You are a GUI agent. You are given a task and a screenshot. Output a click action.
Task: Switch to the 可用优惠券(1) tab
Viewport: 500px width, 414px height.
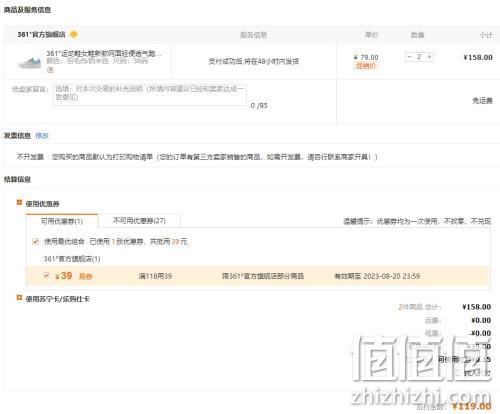(x=62, y=221)
